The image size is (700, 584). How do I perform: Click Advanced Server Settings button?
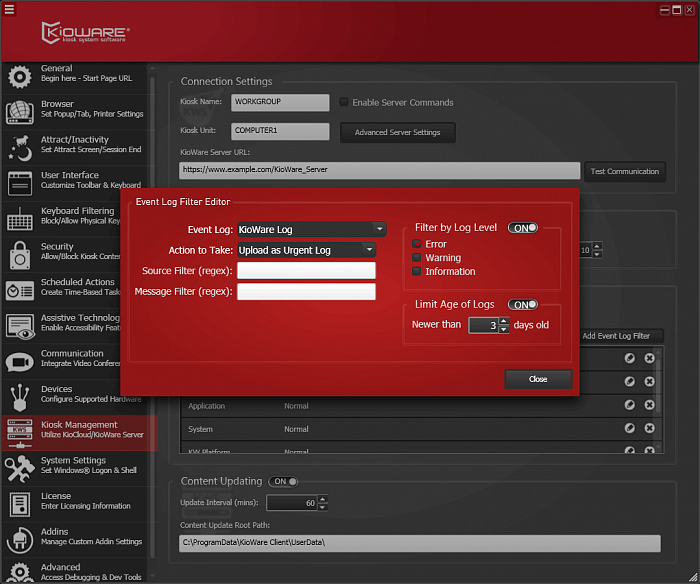coord(397,133)
